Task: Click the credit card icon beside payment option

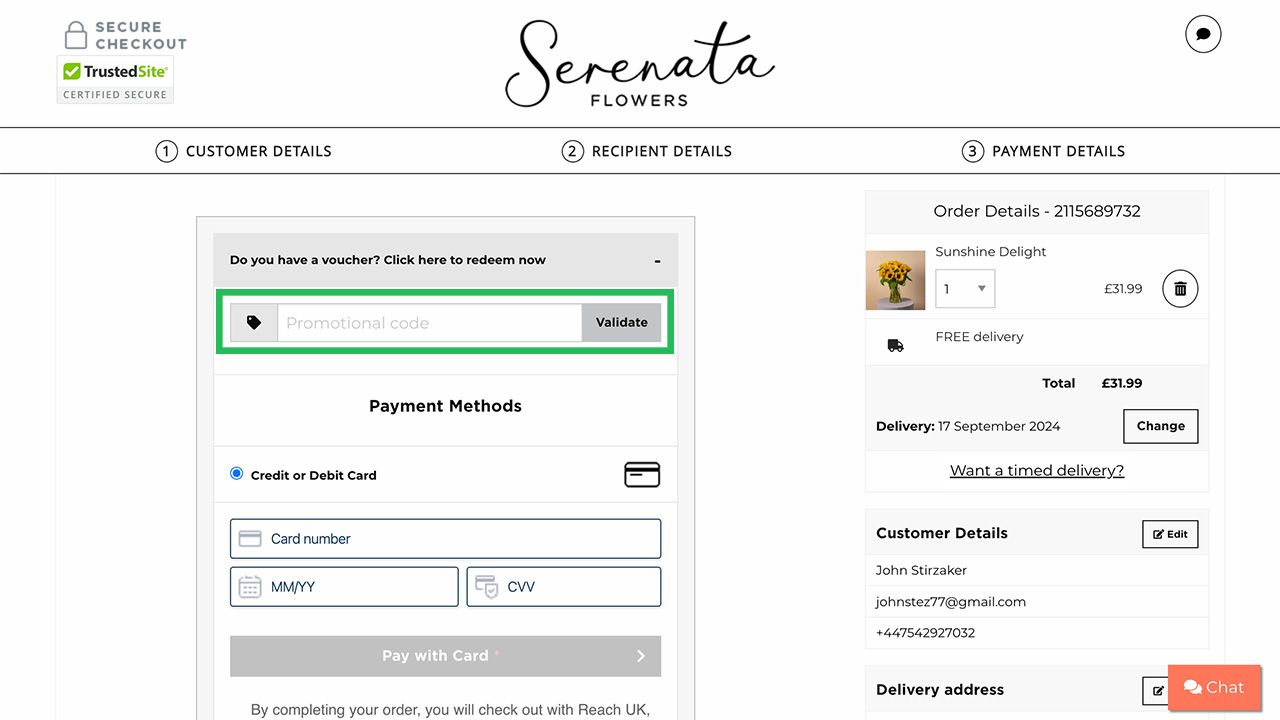Action: pyautogui.click(x=641, y=474)
